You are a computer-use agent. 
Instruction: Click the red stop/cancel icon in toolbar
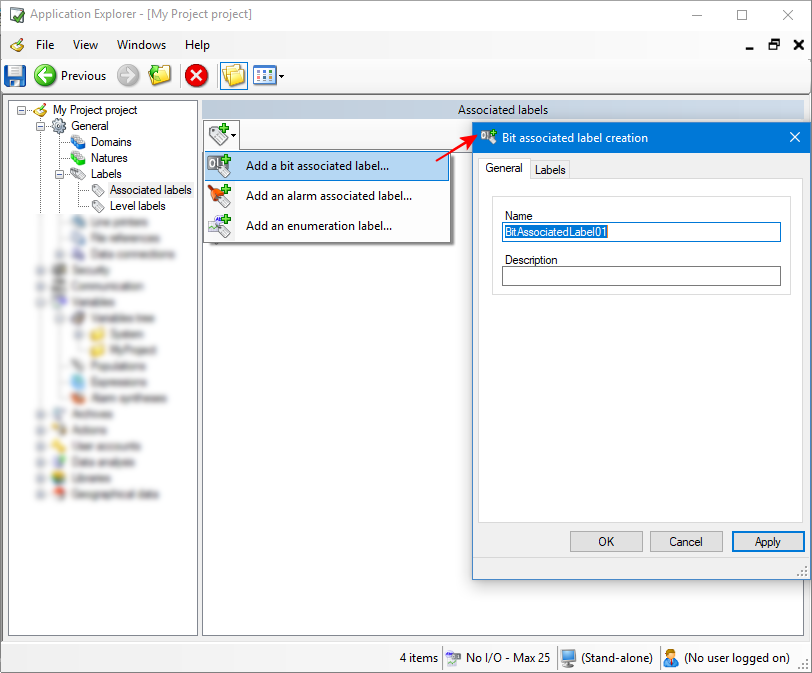pyautogui.click(x=196, y=76)
